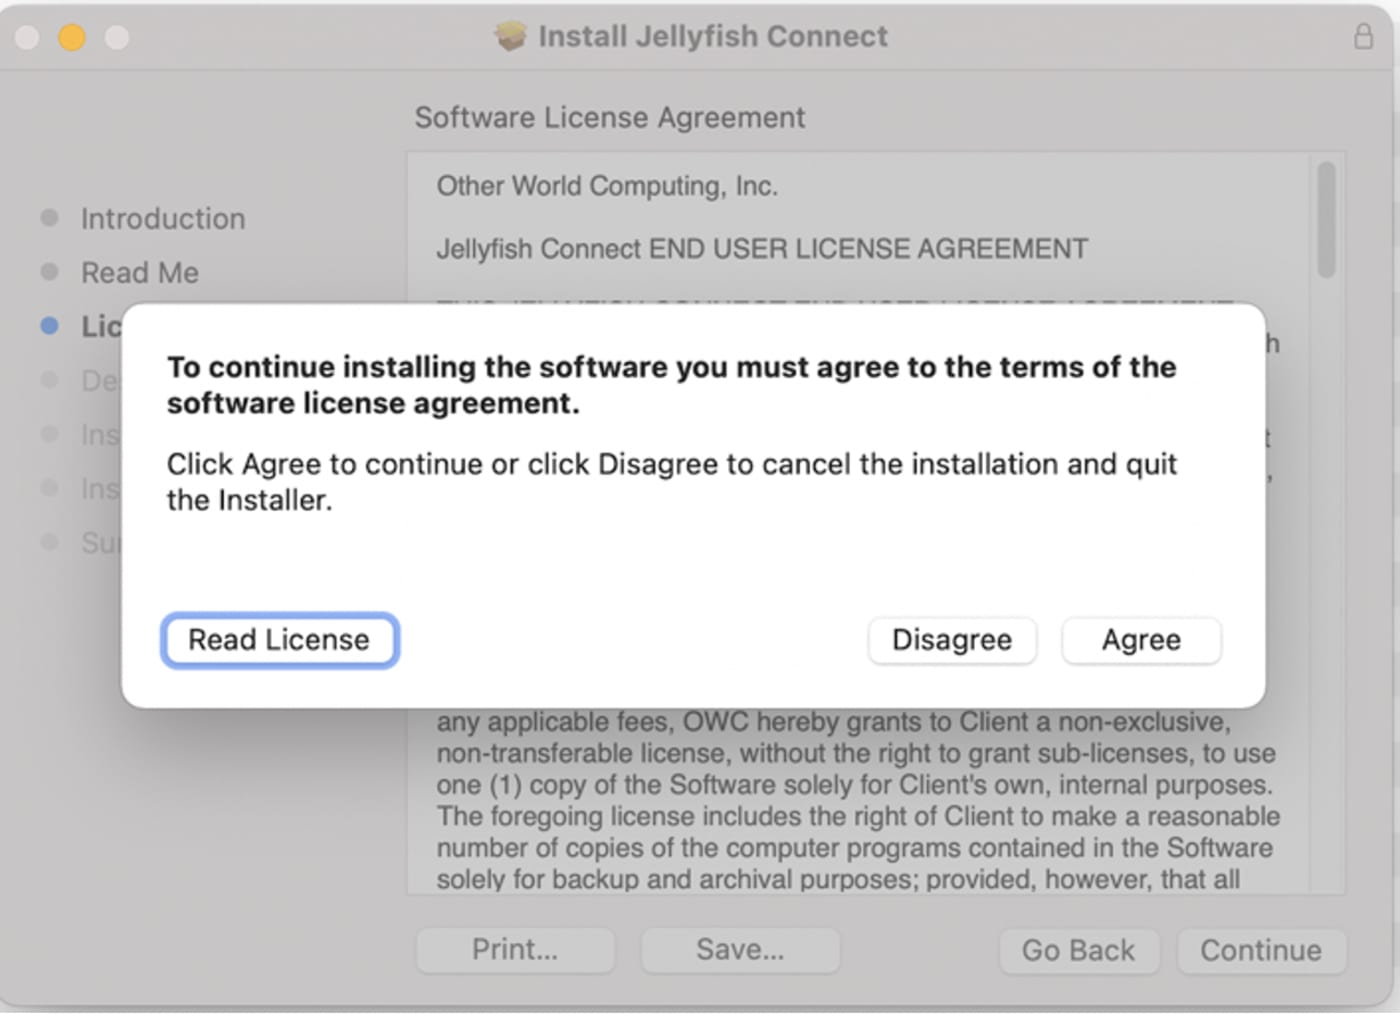Open the full text via Read License

click(279, 640)
